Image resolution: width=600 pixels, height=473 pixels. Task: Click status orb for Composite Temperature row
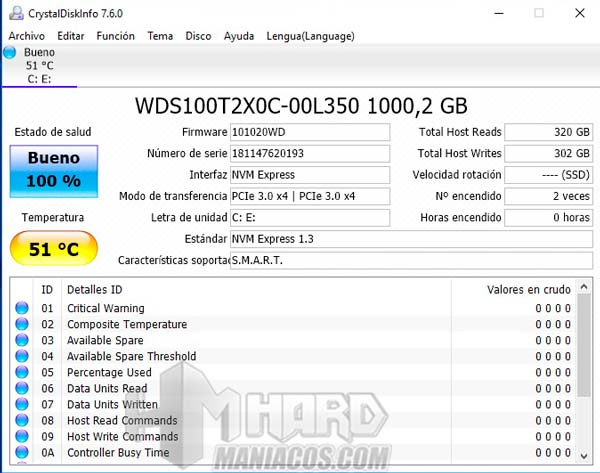click(x=22, y=324)
